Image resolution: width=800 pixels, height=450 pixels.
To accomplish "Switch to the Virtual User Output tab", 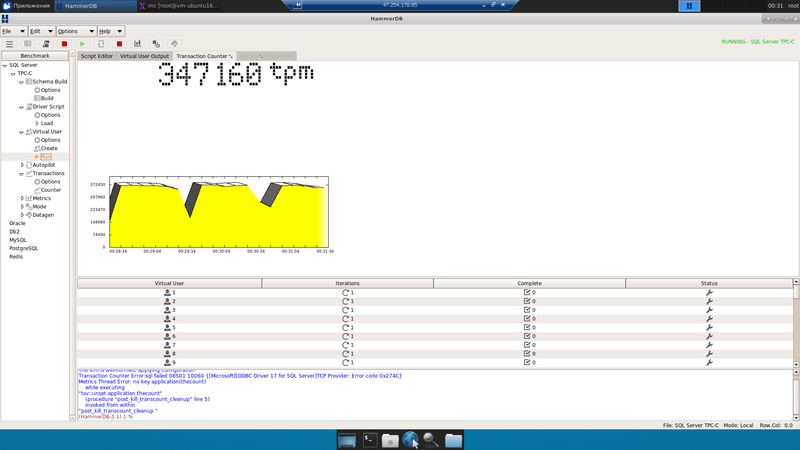I will (144, 56).
